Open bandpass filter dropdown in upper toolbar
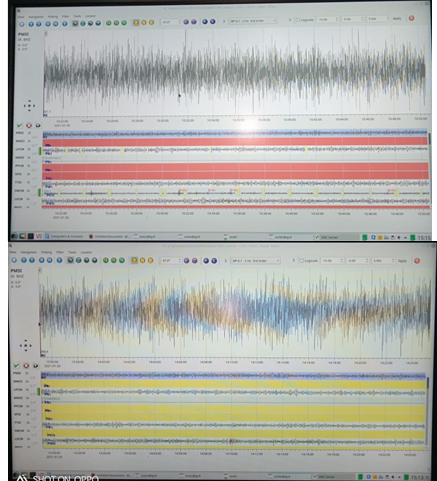This screenshot has width=437, height=481. tap(253, 21)
